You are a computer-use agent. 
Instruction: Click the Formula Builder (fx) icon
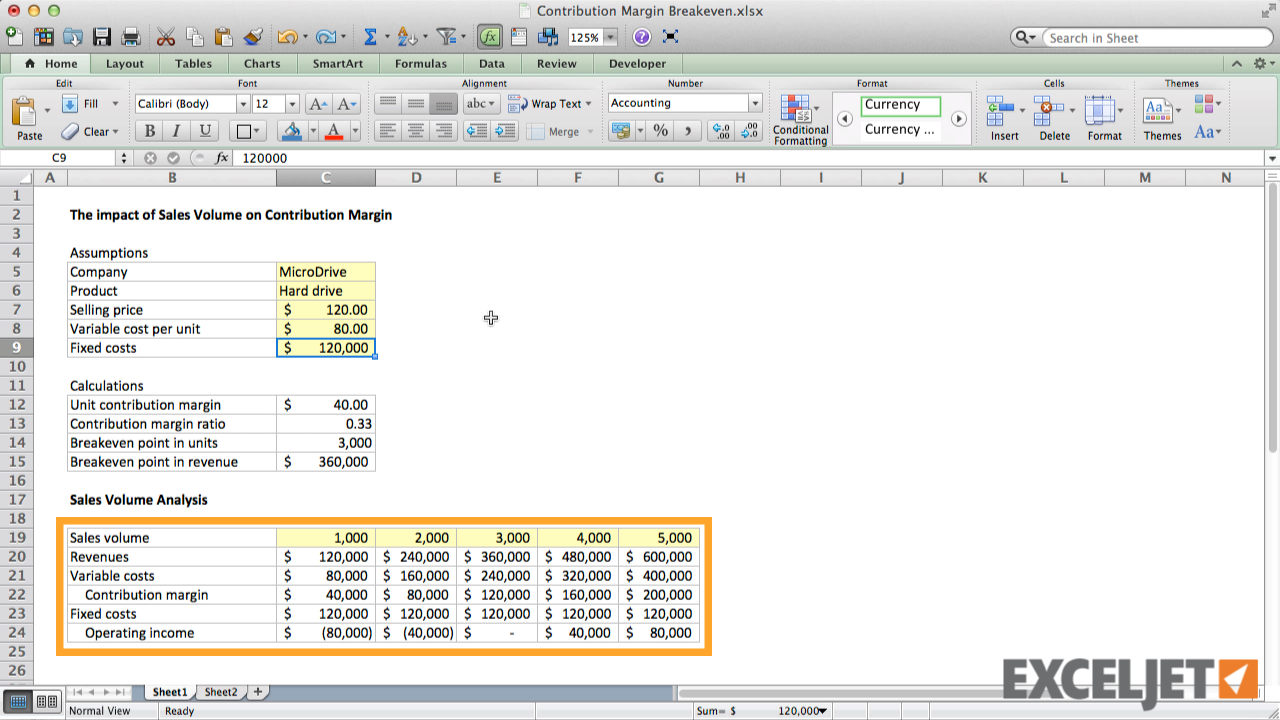489,37
